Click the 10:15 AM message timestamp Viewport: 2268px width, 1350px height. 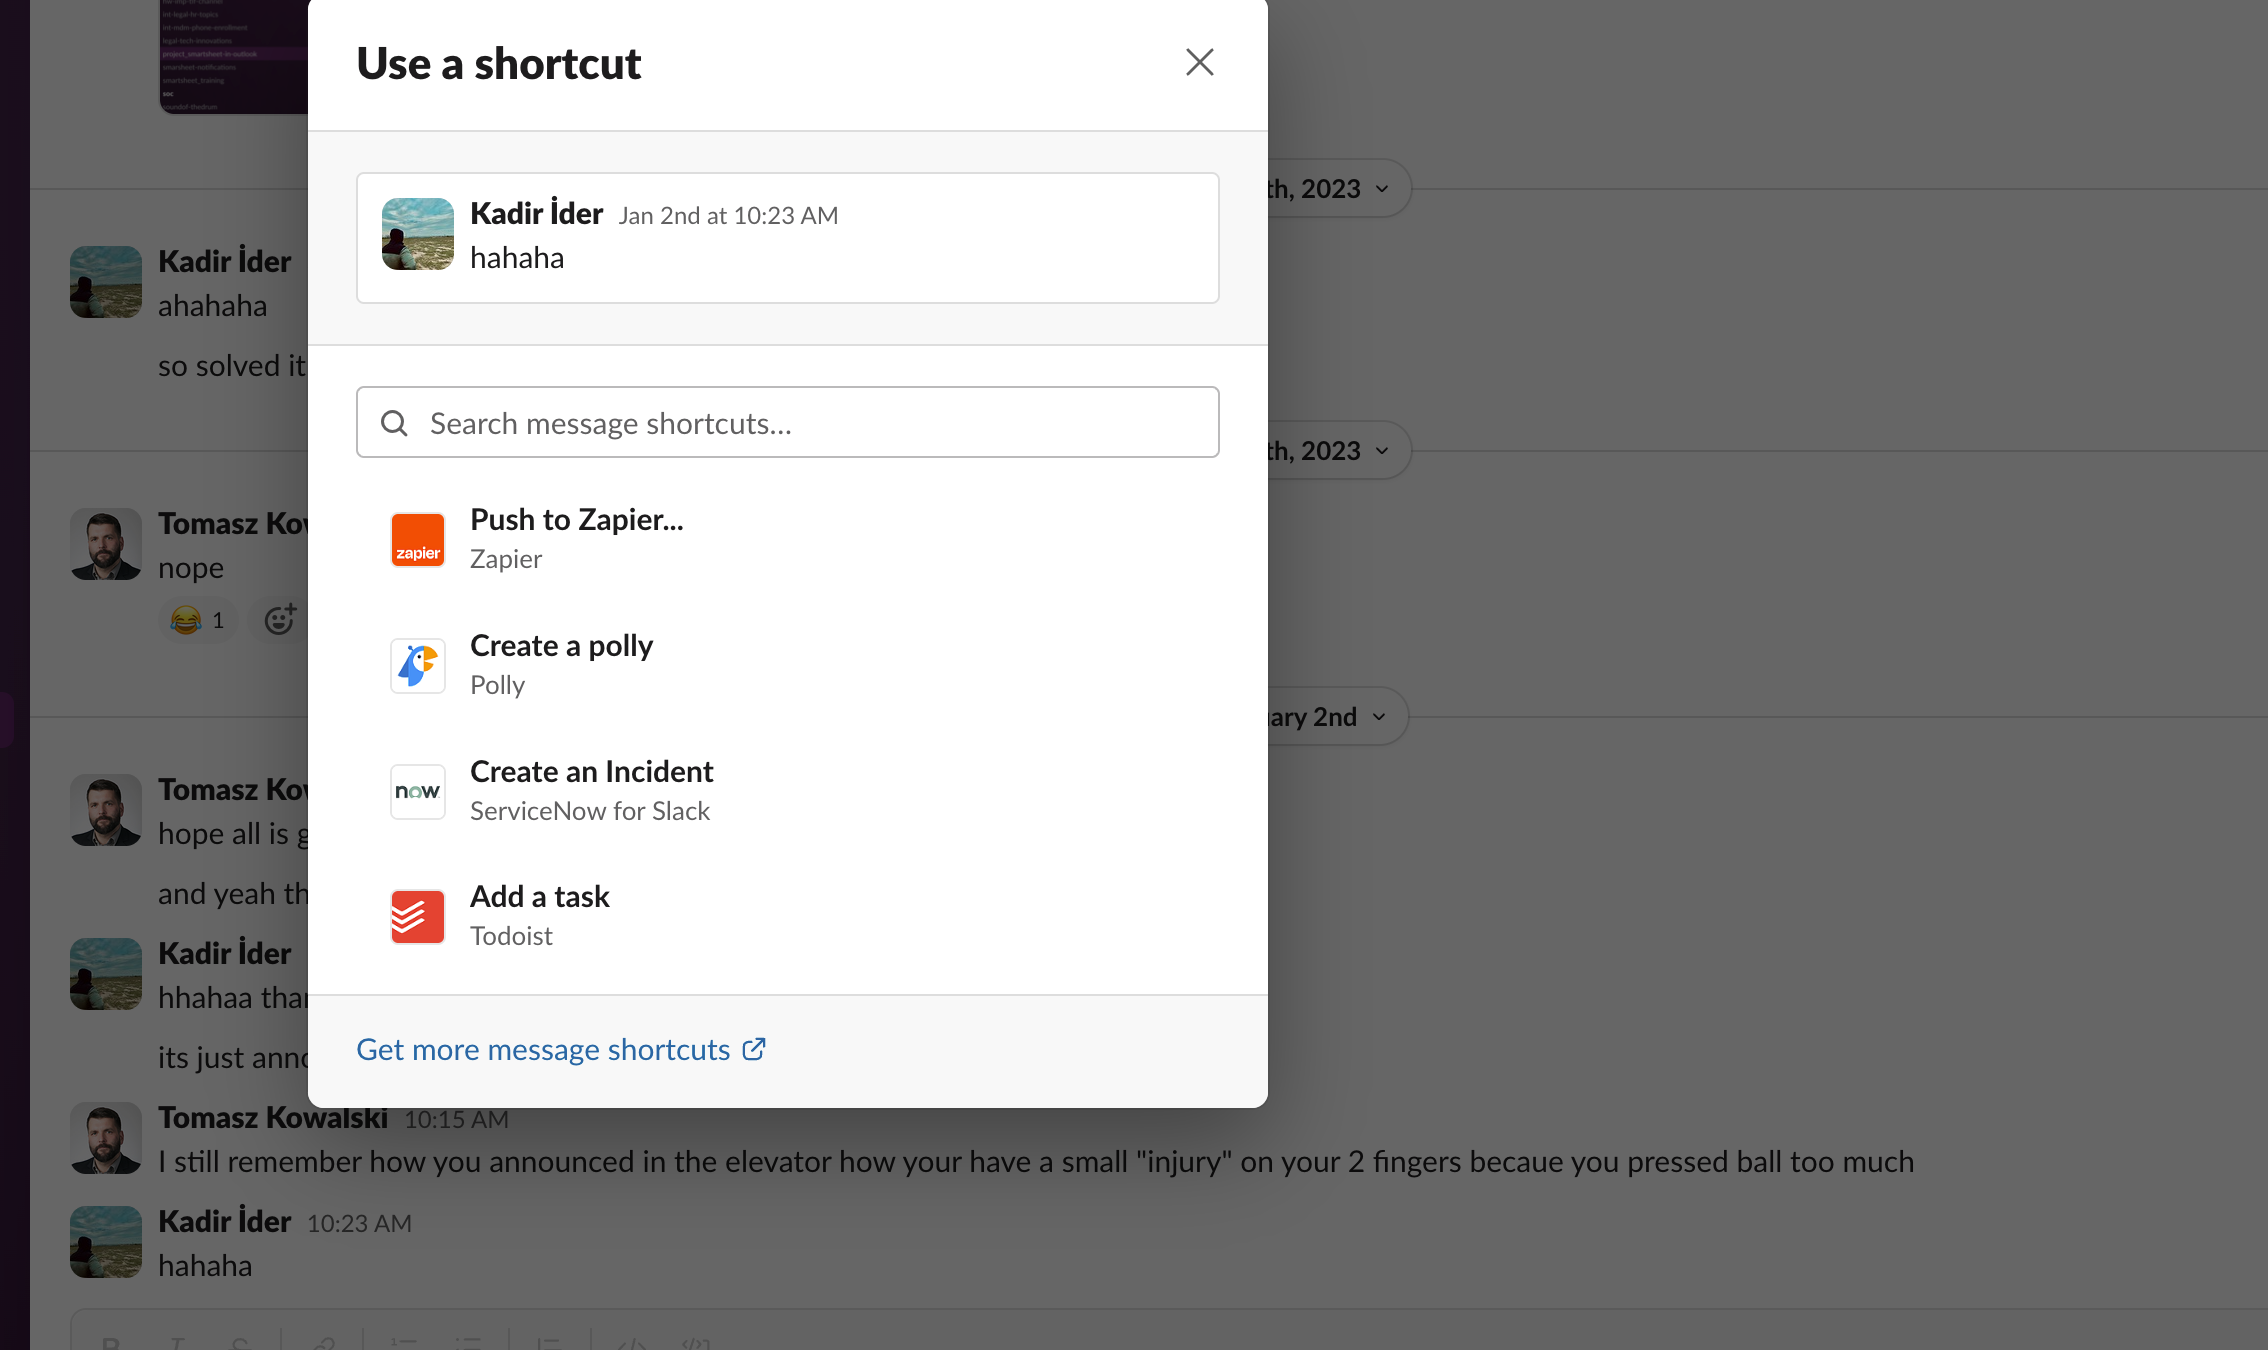coord(456,1120)
